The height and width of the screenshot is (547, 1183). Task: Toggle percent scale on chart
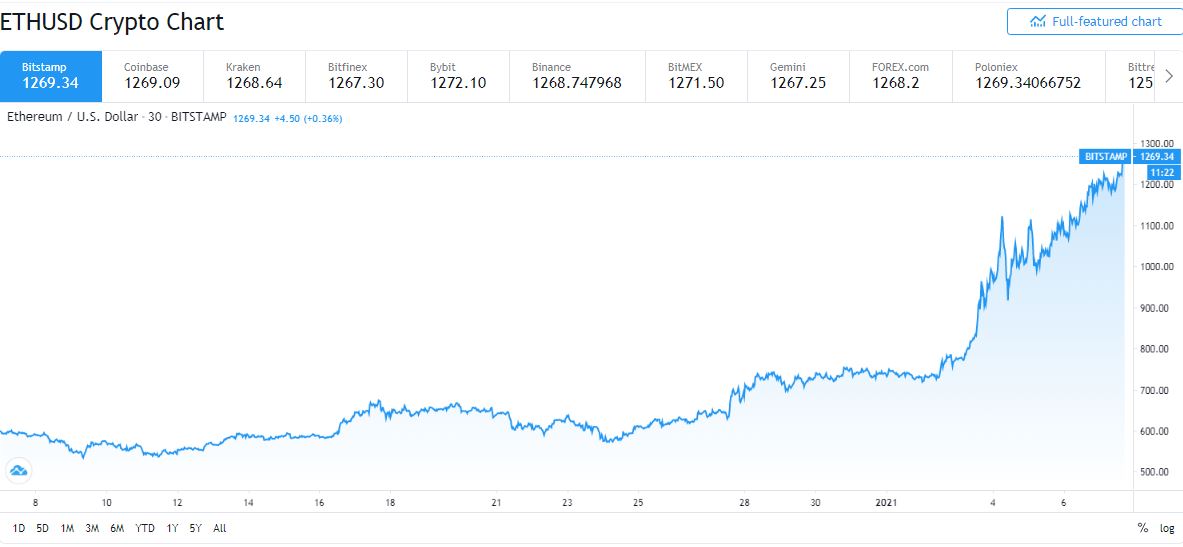(x=1142, y=528)
